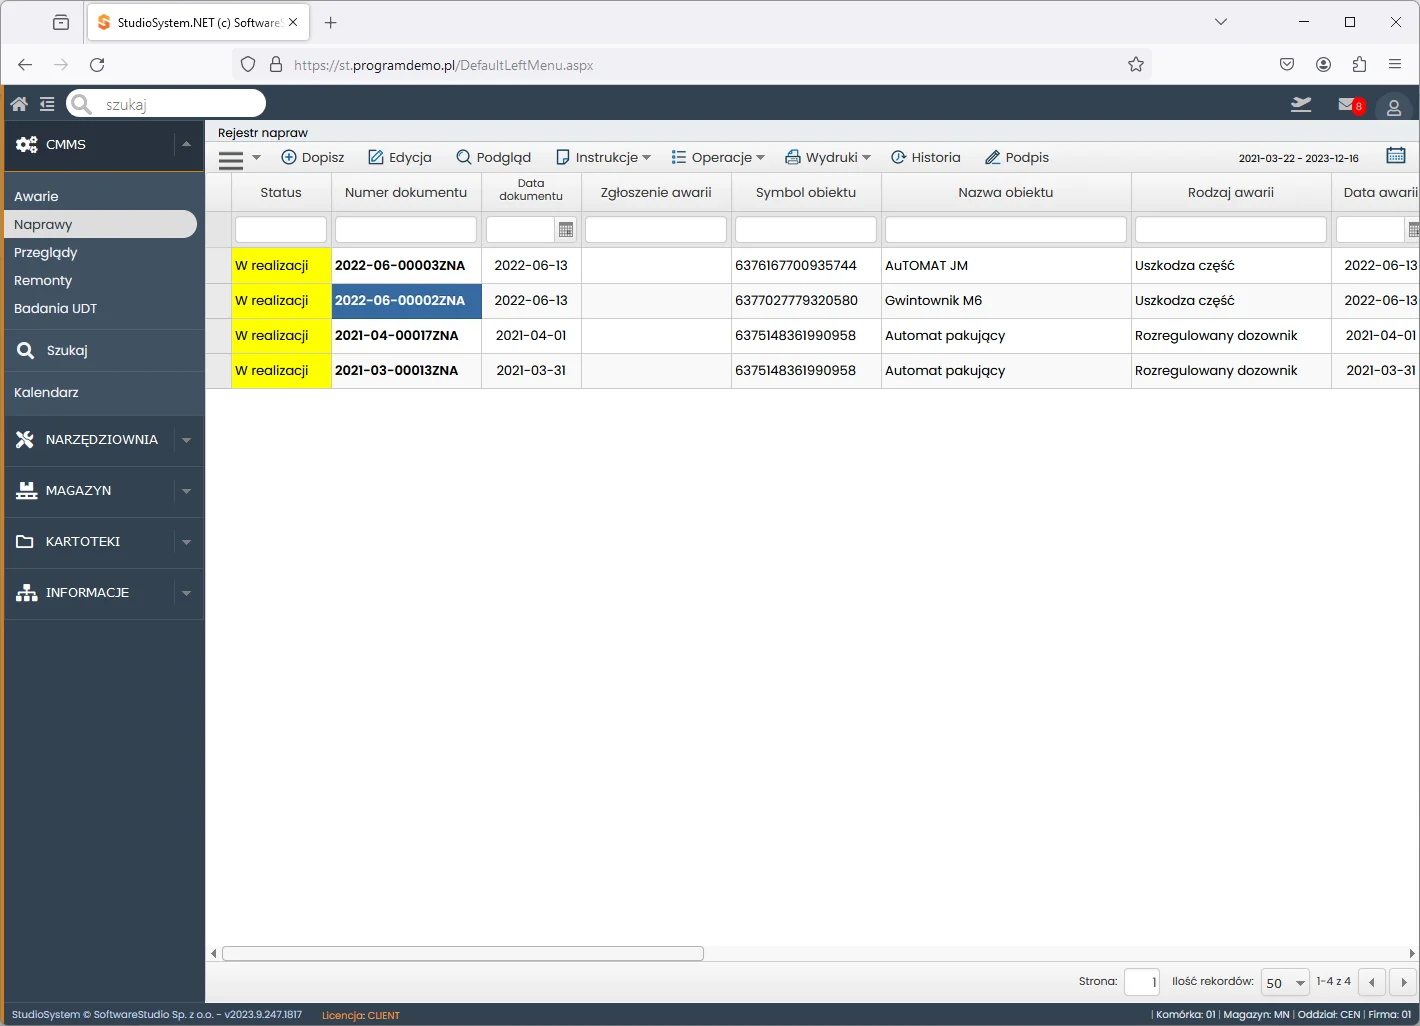Expand the NARZĘDZIOWNIA menu section
The width and height of the screenshot is (1420, 1026).
186,440
